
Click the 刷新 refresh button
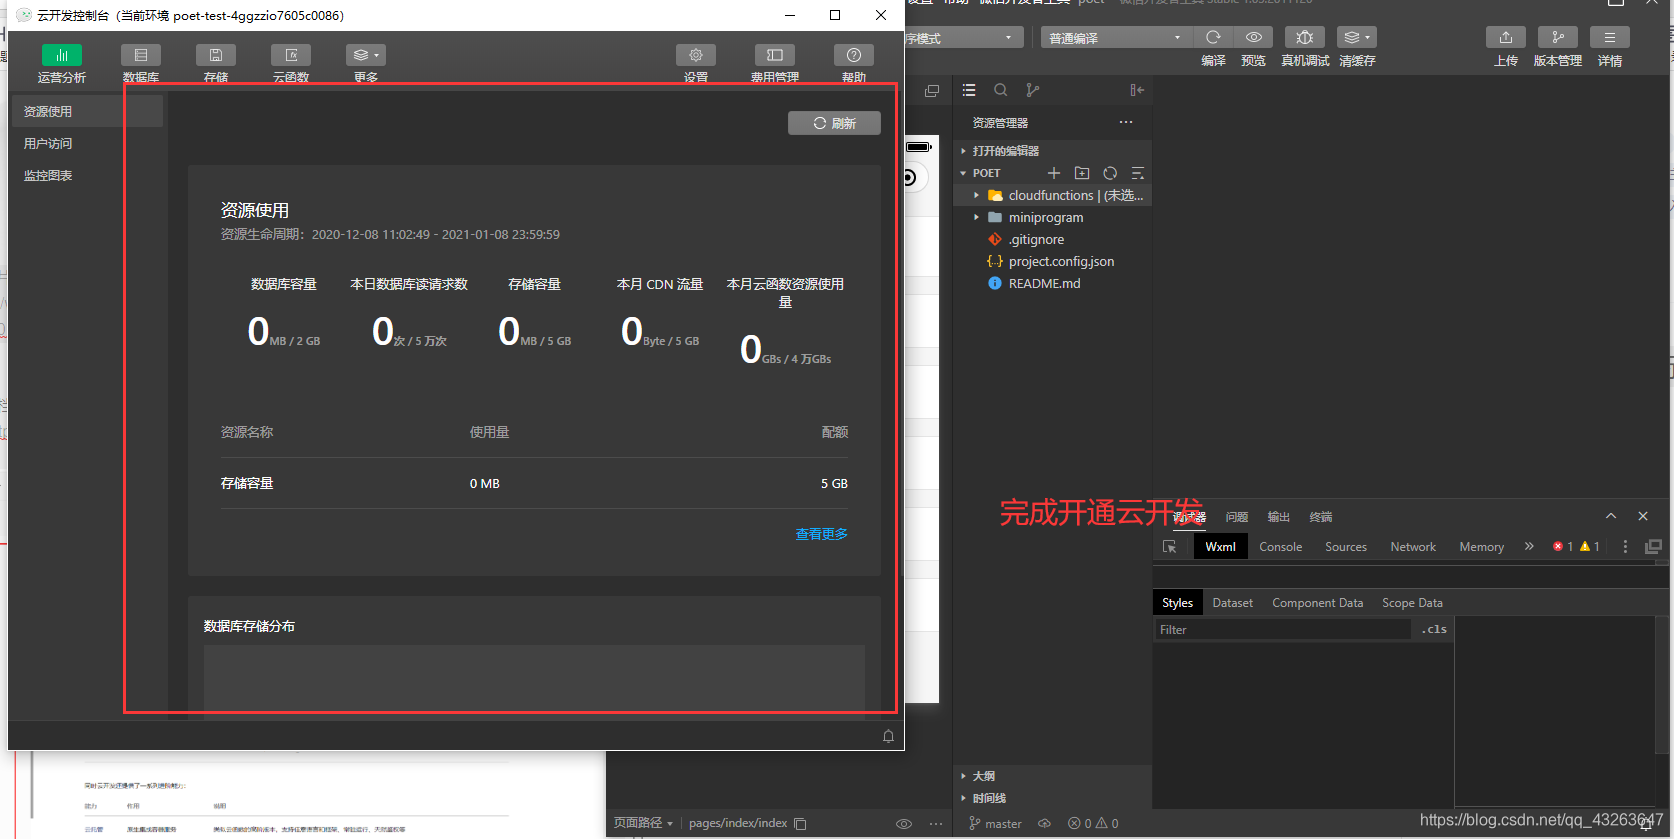(834, 123)
